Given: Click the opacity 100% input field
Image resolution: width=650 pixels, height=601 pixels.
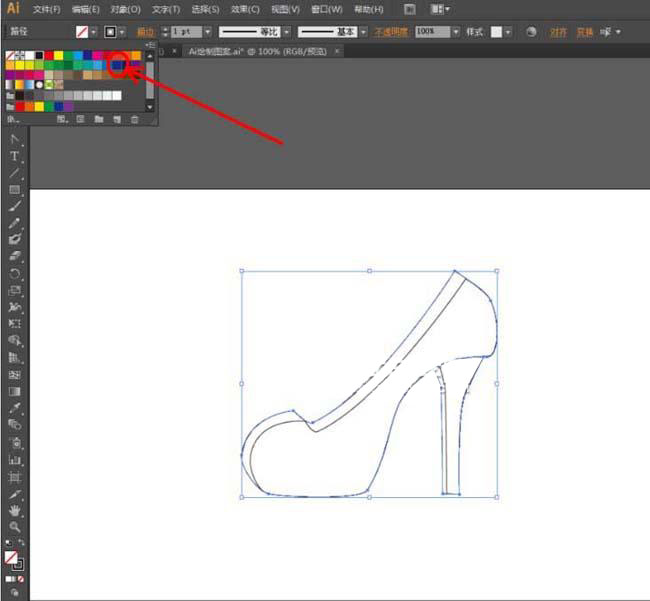Looking at the screenshot, I should coord(431,32).
